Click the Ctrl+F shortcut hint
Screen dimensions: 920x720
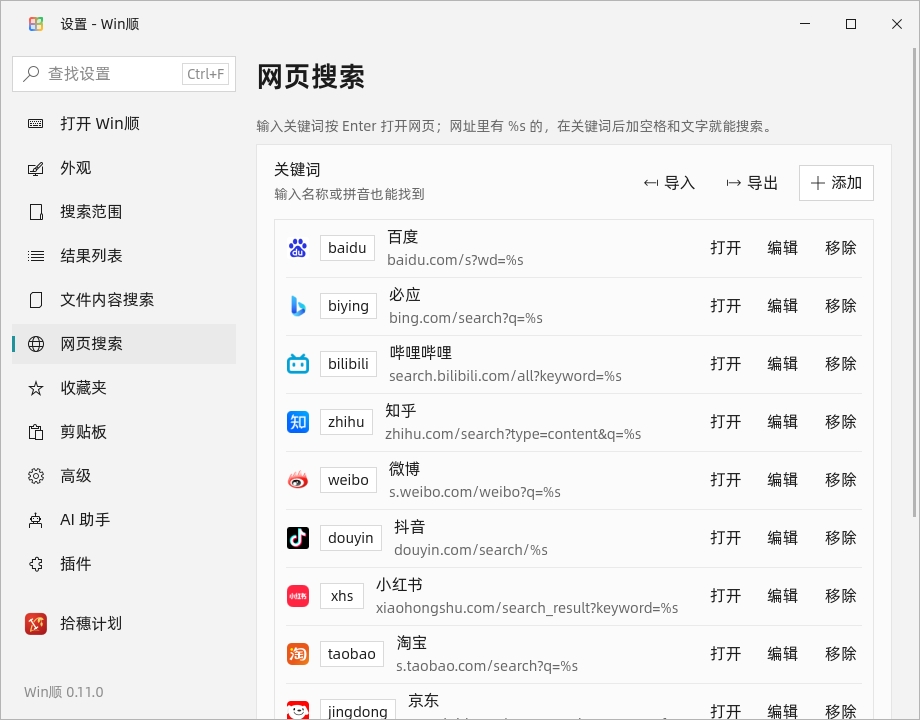coord(205,74)
